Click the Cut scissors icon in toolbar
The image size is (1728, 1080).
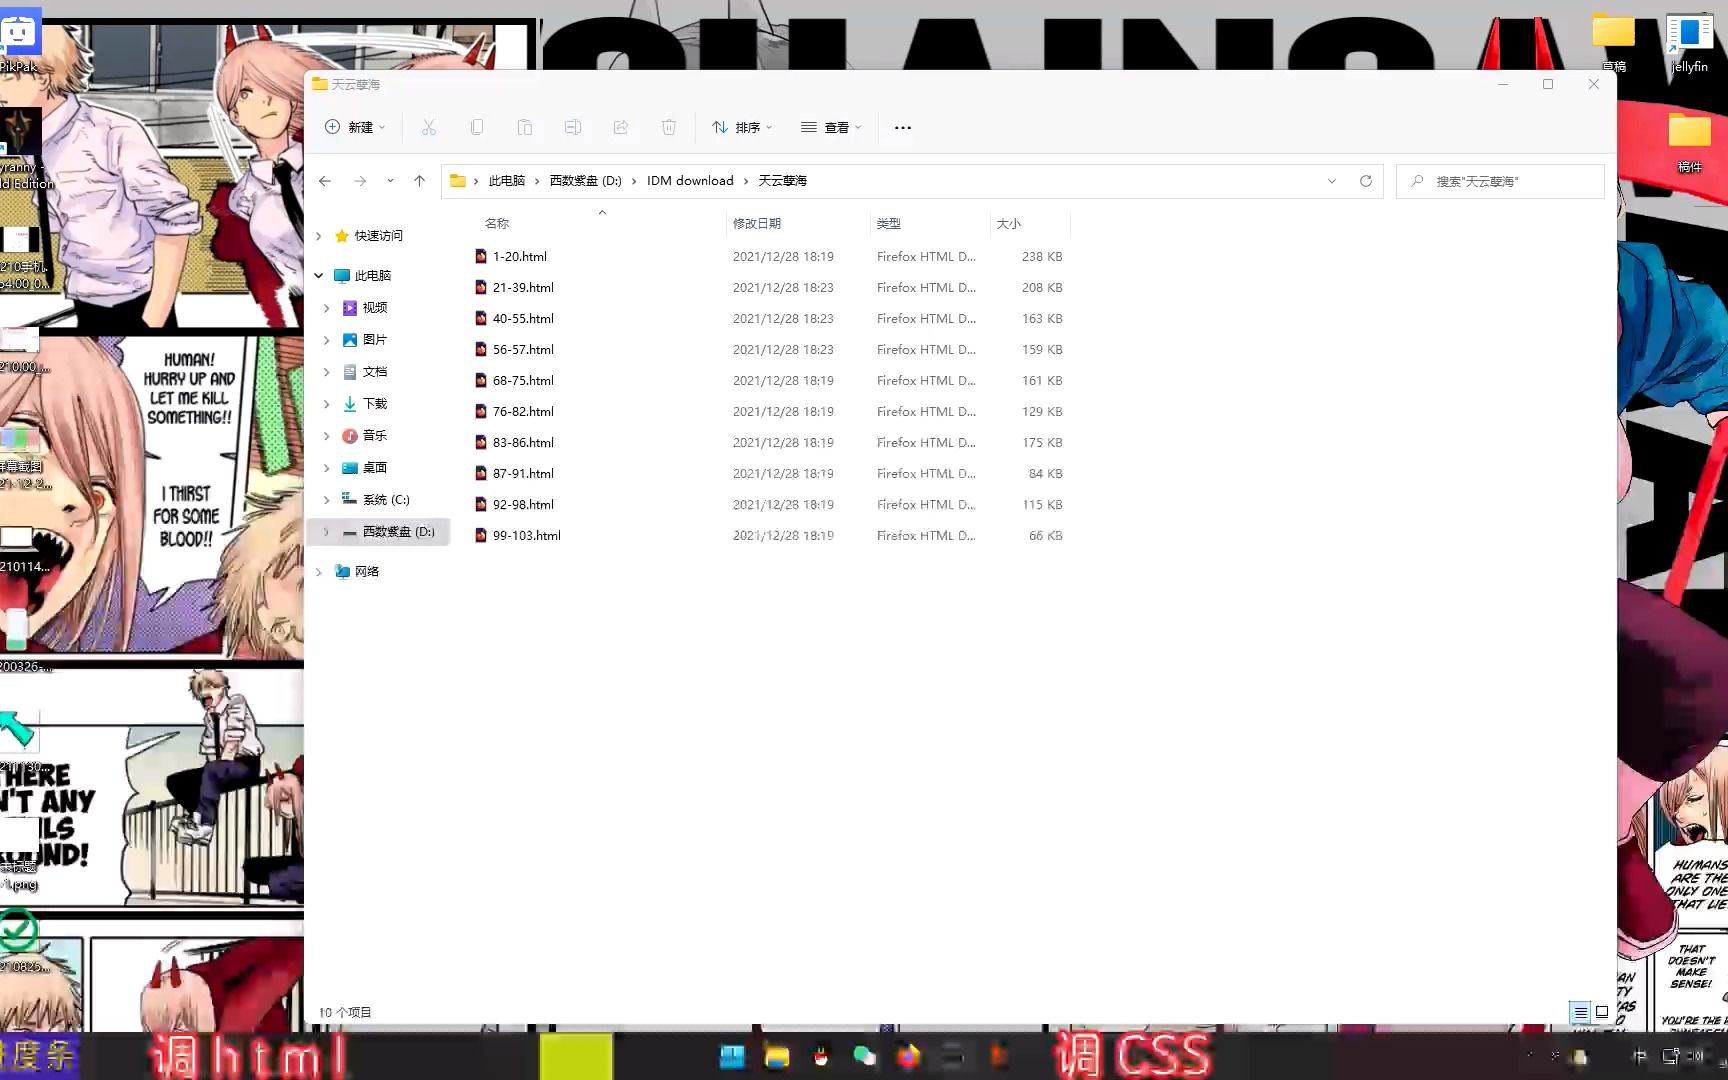coord(429,127)
